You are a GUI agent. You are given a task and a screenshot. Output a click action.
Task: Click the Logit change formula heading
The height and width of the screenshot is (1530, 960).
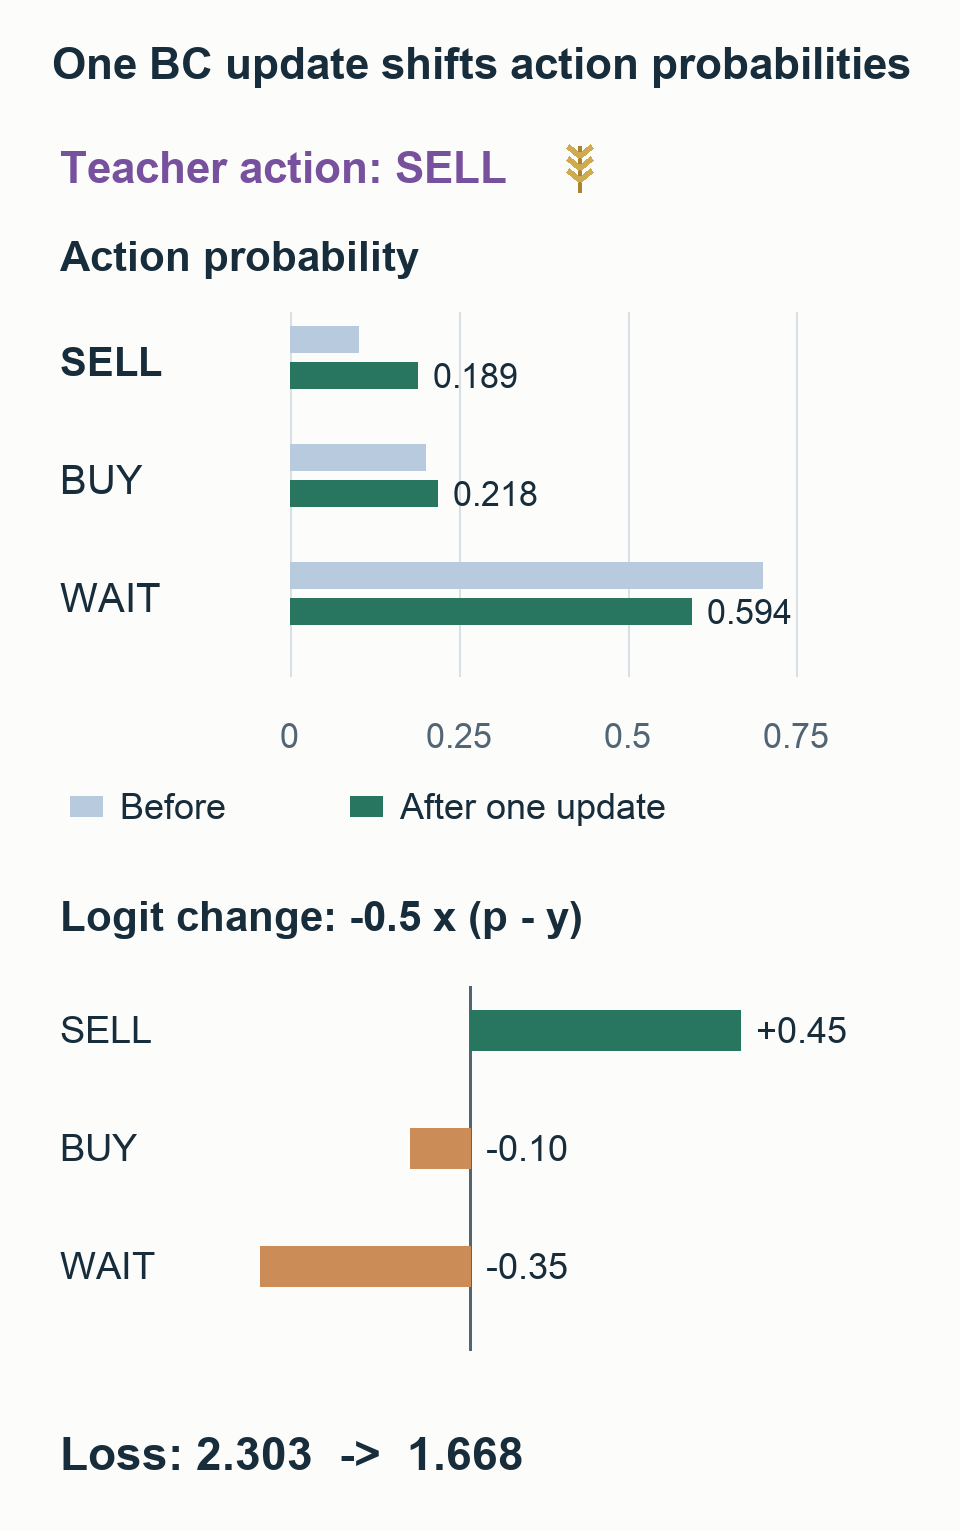pyautogui.click(x=322, y=918)
